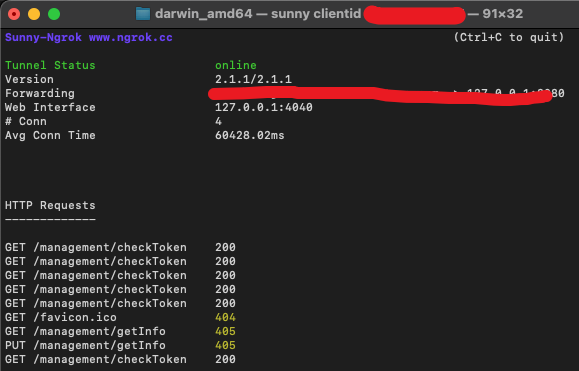
Task: Click the yellow 404 status code
Action: (x=225, y=317)
